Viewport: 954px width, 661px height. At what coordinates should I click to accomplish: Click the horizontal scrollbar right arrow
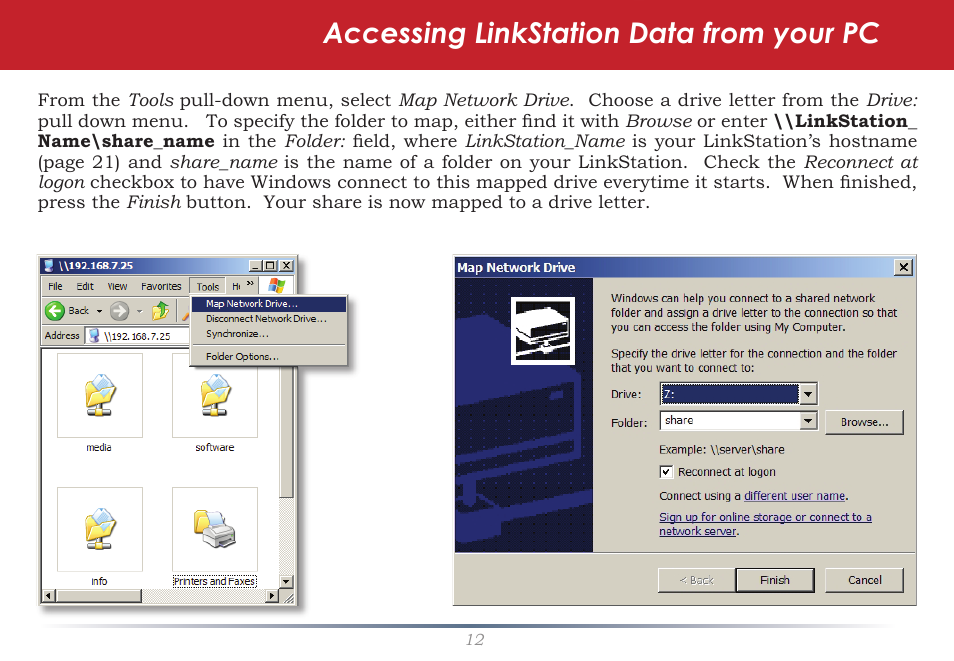tap(273, 596)
